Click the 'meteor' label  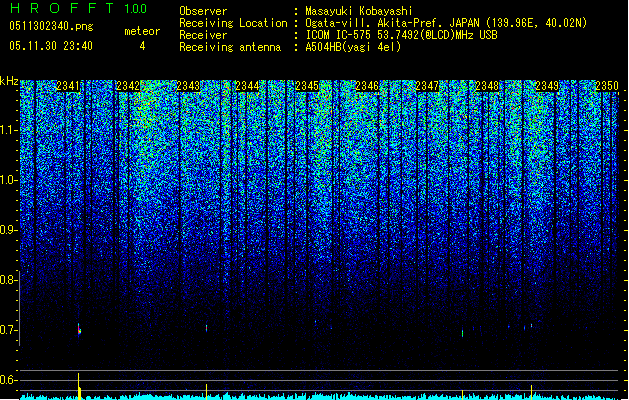tap(142, 31)
